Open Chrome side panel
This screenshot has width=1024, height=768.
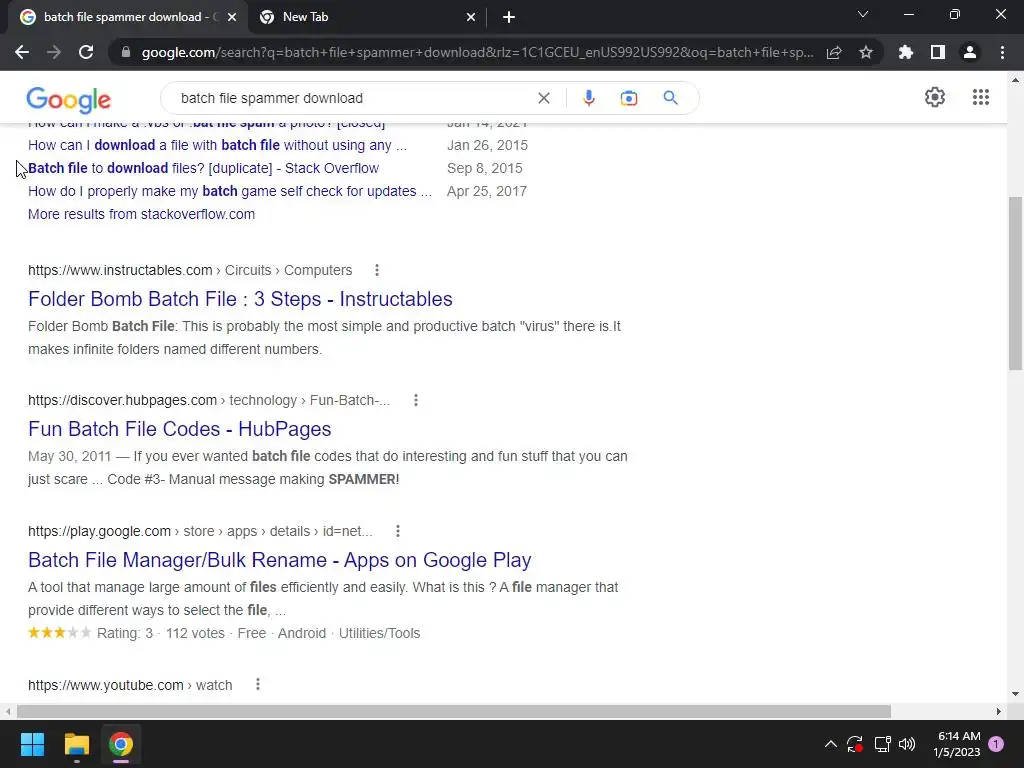(938, 52)
